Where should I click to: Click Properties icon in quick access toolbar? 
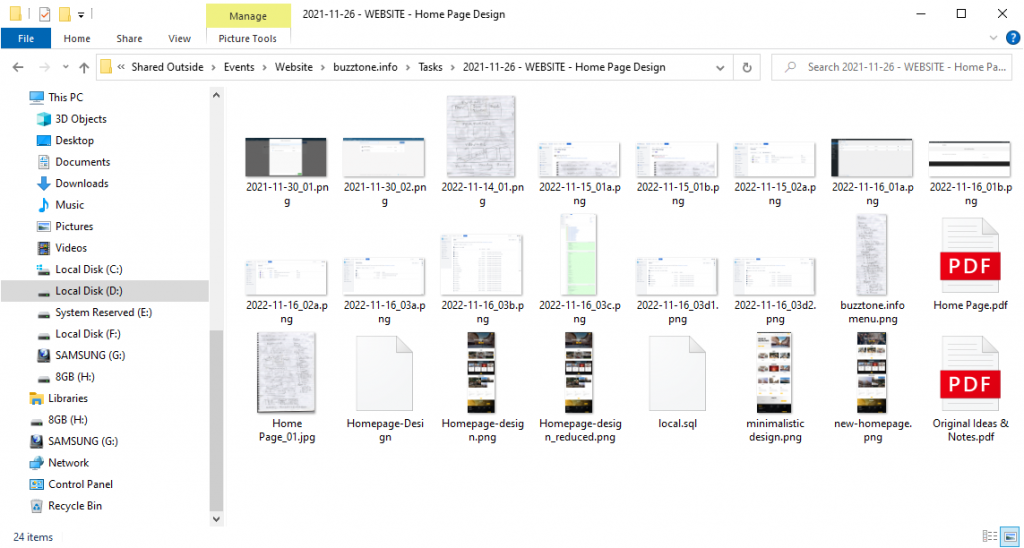(43, 14)
